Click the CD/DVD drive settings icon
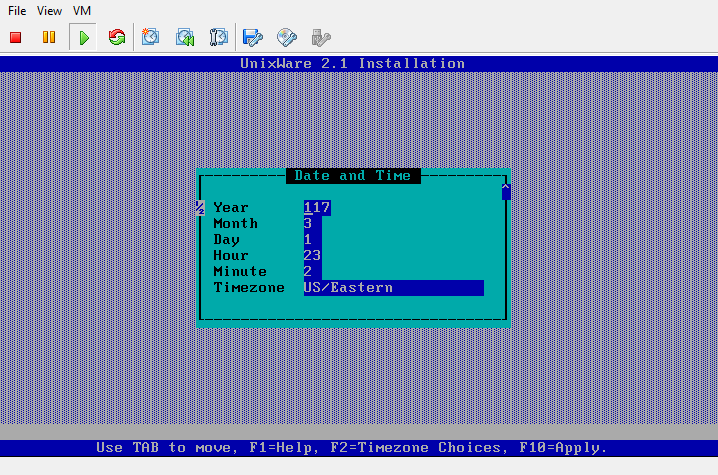Viewport: 718px width, 475px height. pyautogui.click(x=287, y=38)
